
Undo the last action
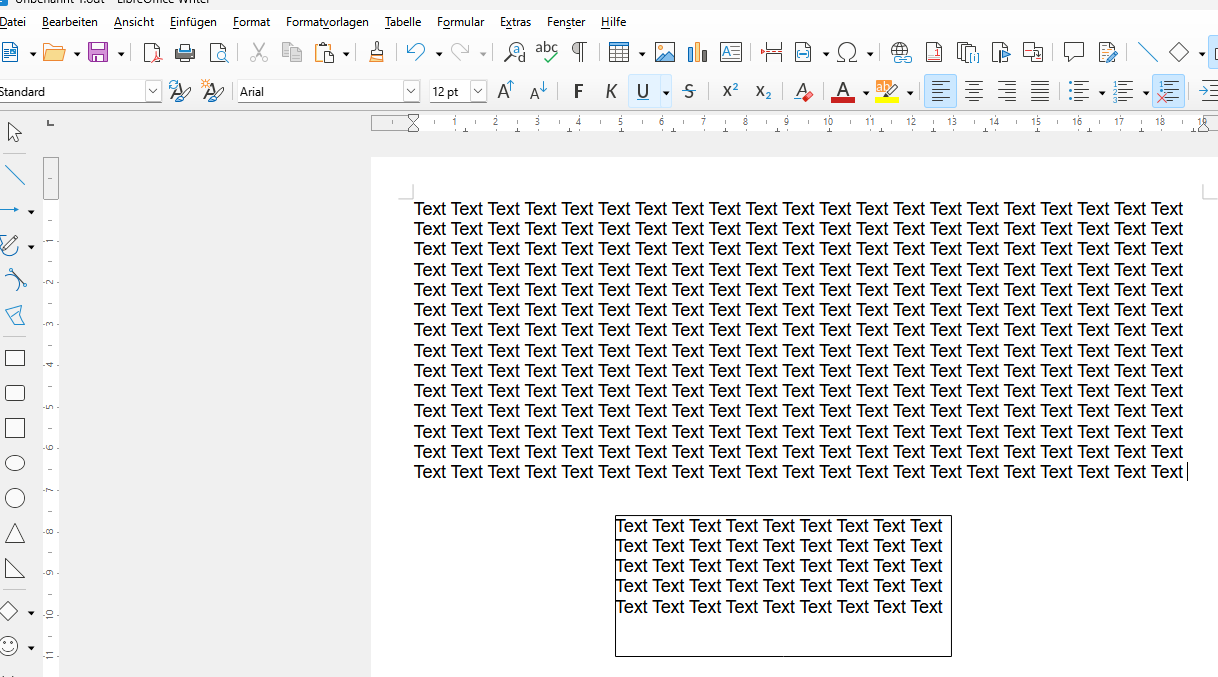tap(416, 52)
